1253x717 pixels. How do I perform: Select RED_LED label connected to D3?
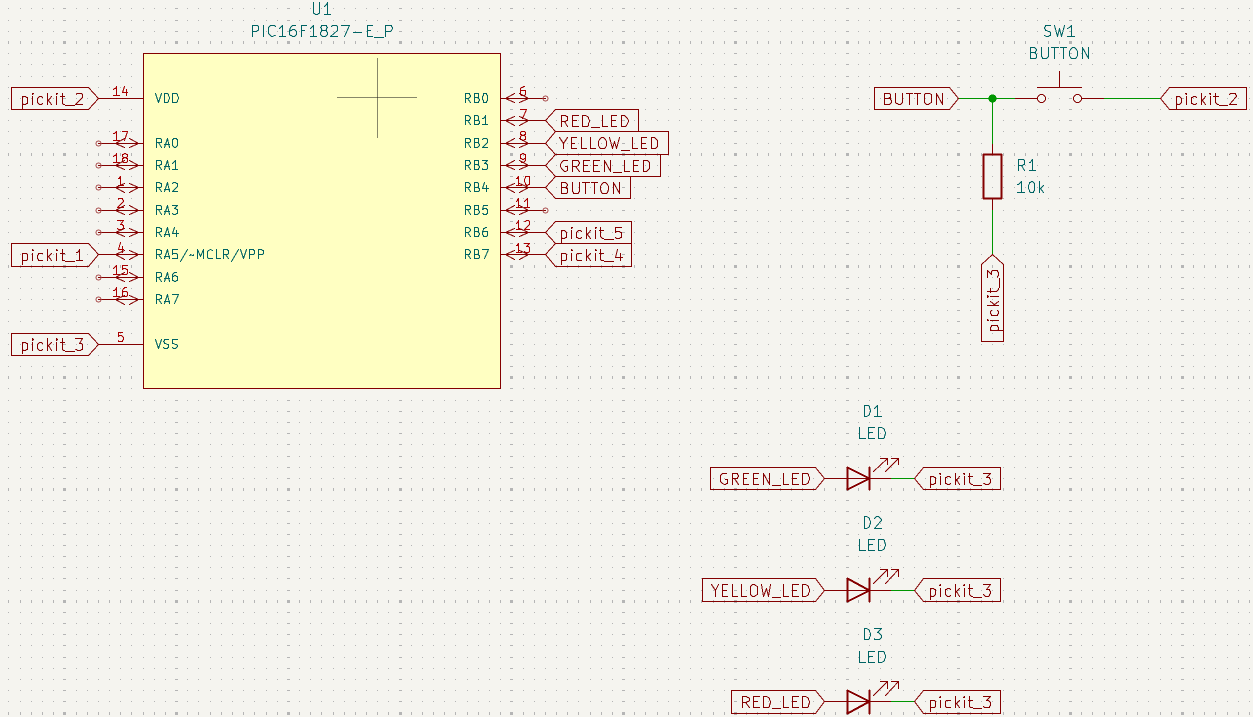[777, 702]
